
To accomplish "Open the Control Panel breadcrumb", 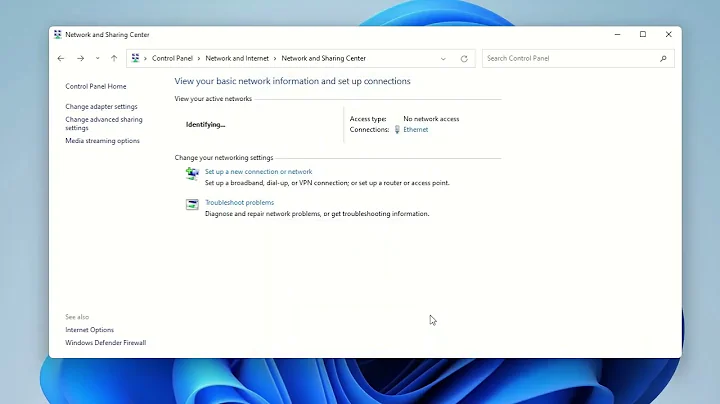I will coord(172,58).
